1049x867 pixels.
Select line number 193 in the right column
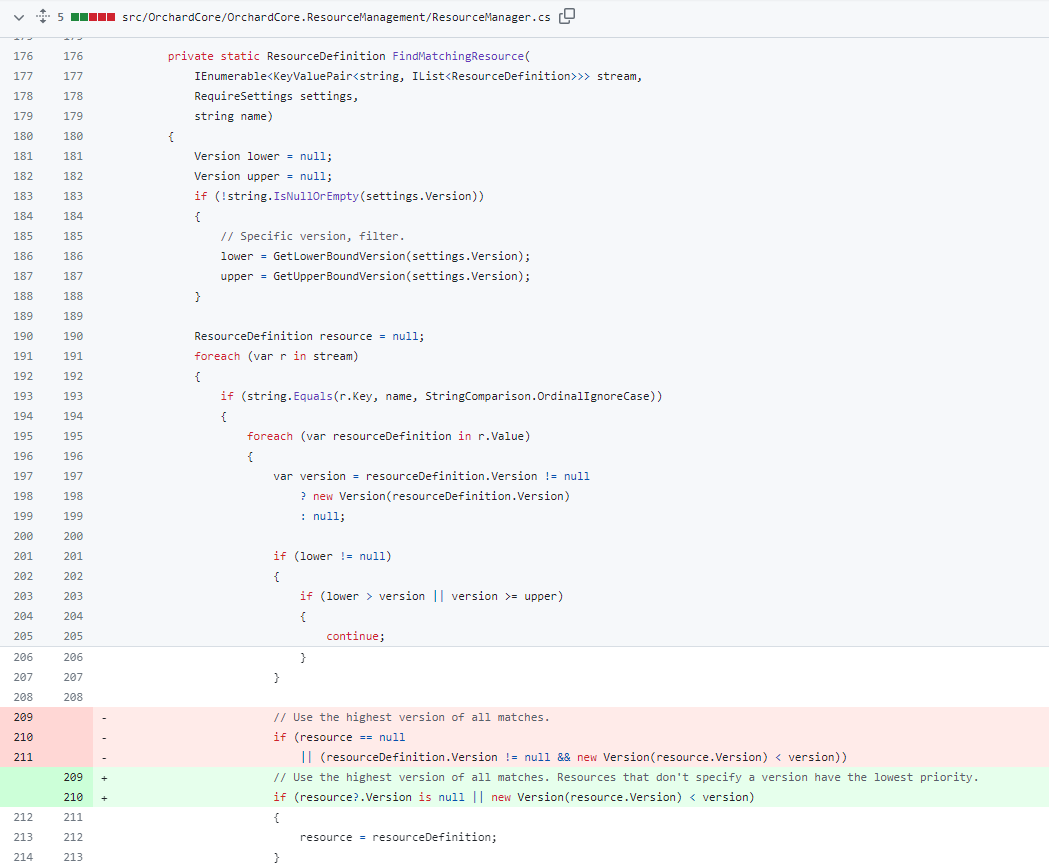[74, 397]
